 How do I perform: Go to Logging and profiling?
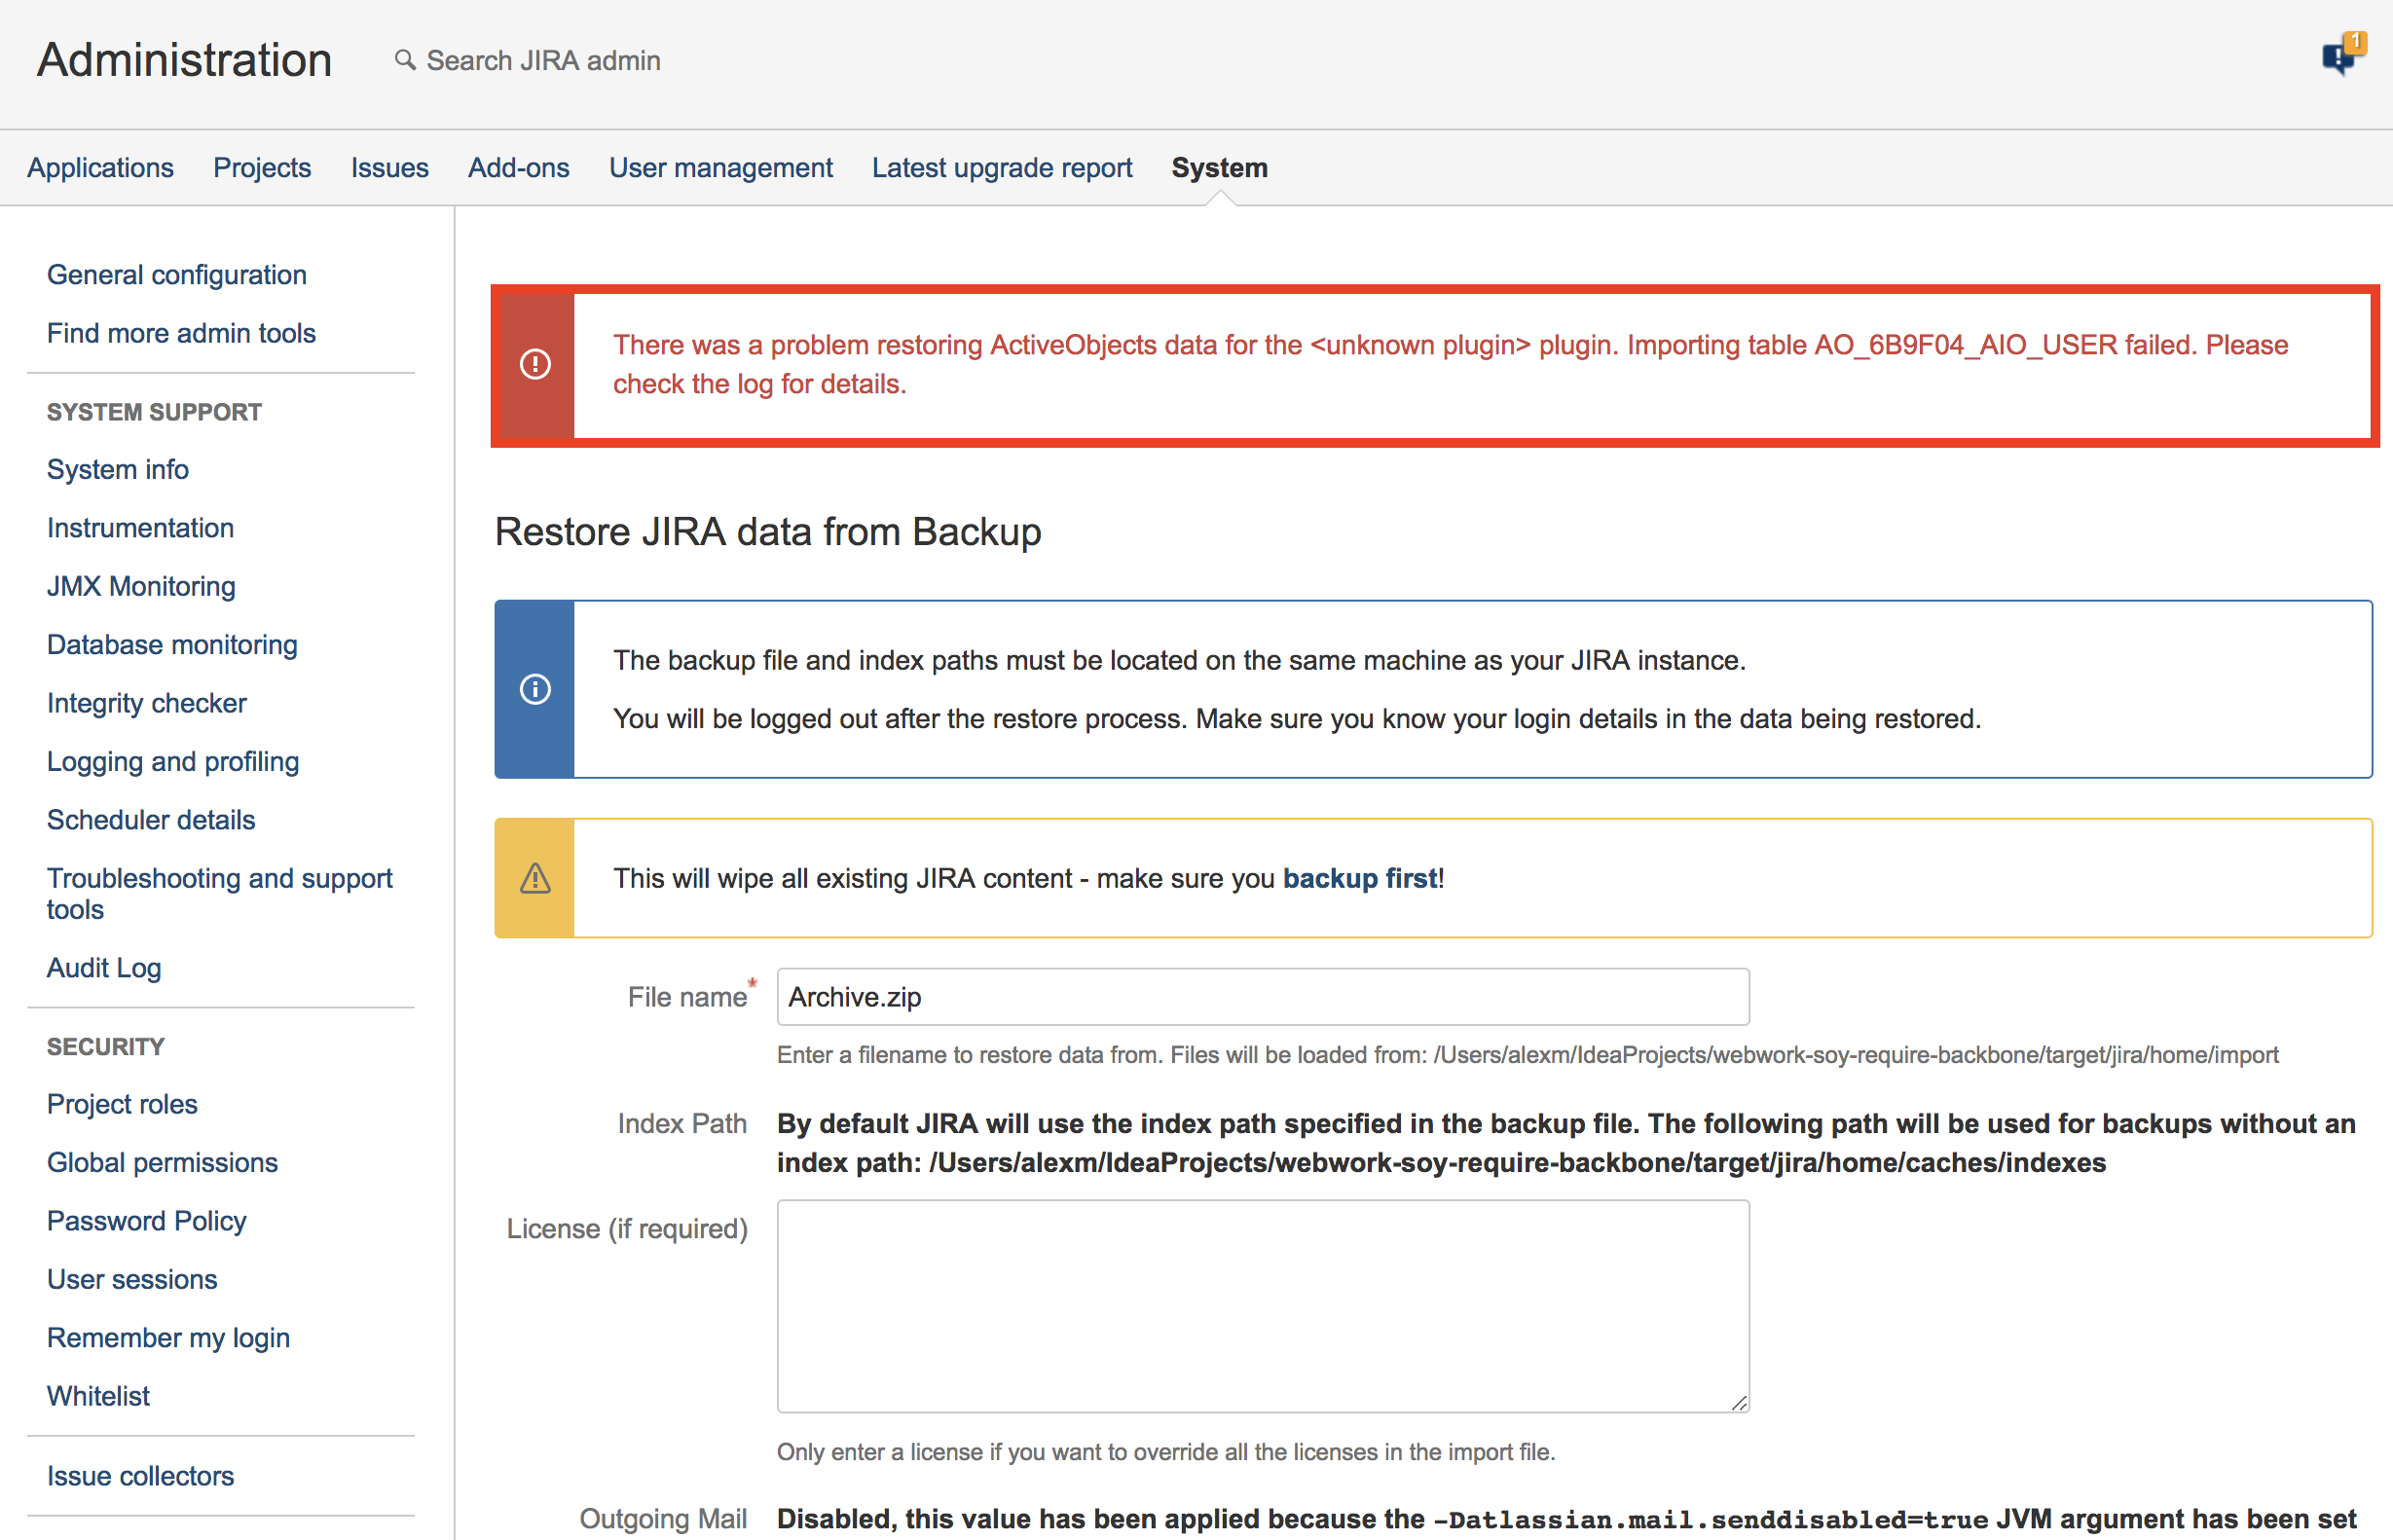point(173,761)
